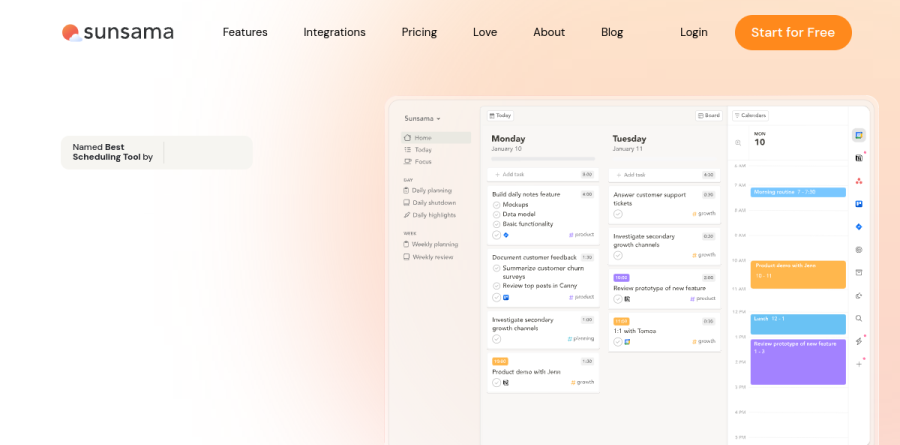Click the product tag on Build daily notes
900x445 pixels.
click(581, 235)
